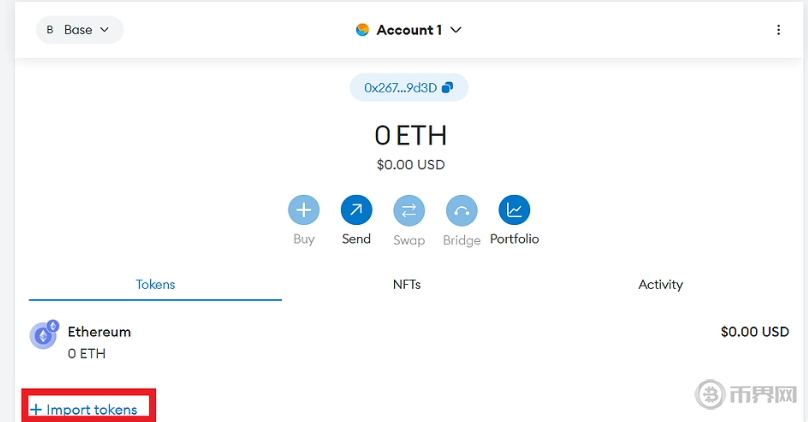Open the Ethereum token row's $0.00 USD value
Screen dimensions: 808x422
point(754,332)
